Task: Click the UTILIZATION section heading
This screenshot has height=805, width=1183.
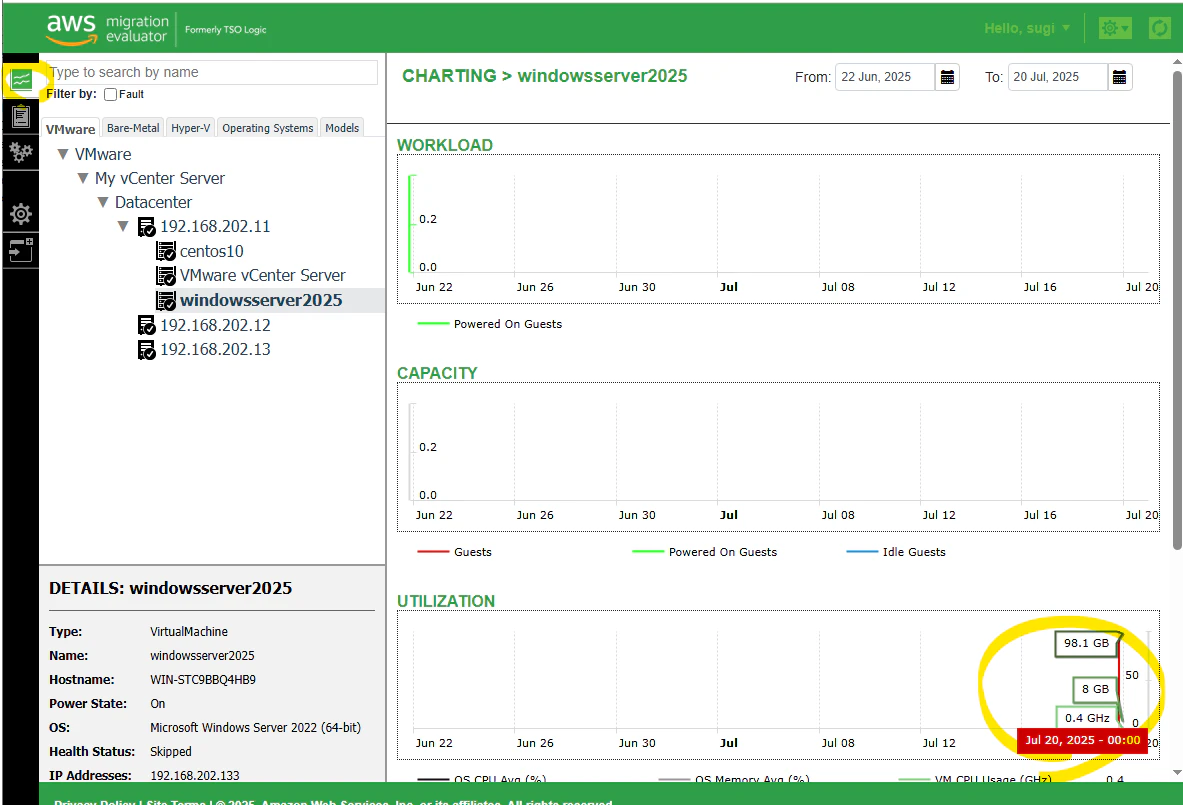Action: coord(447,601)
